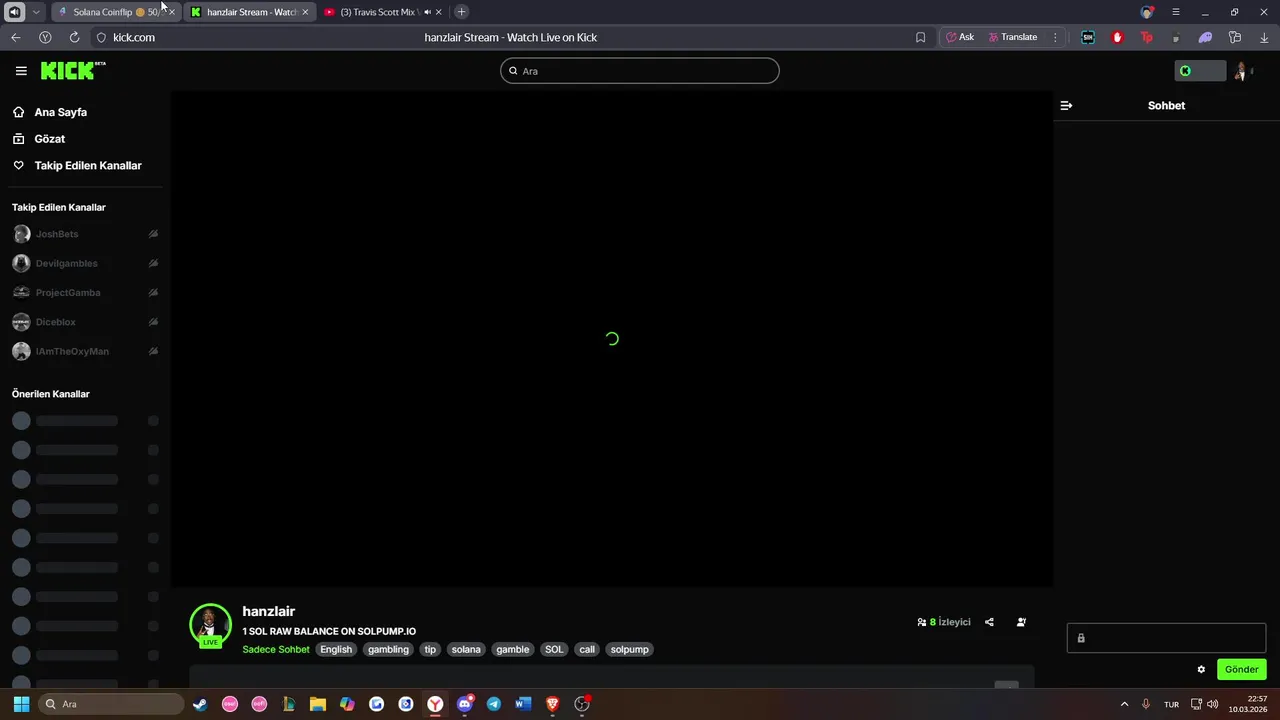Open user profile avatar in Kick header
The image size is (1280, 720).
coord(1241,71)
